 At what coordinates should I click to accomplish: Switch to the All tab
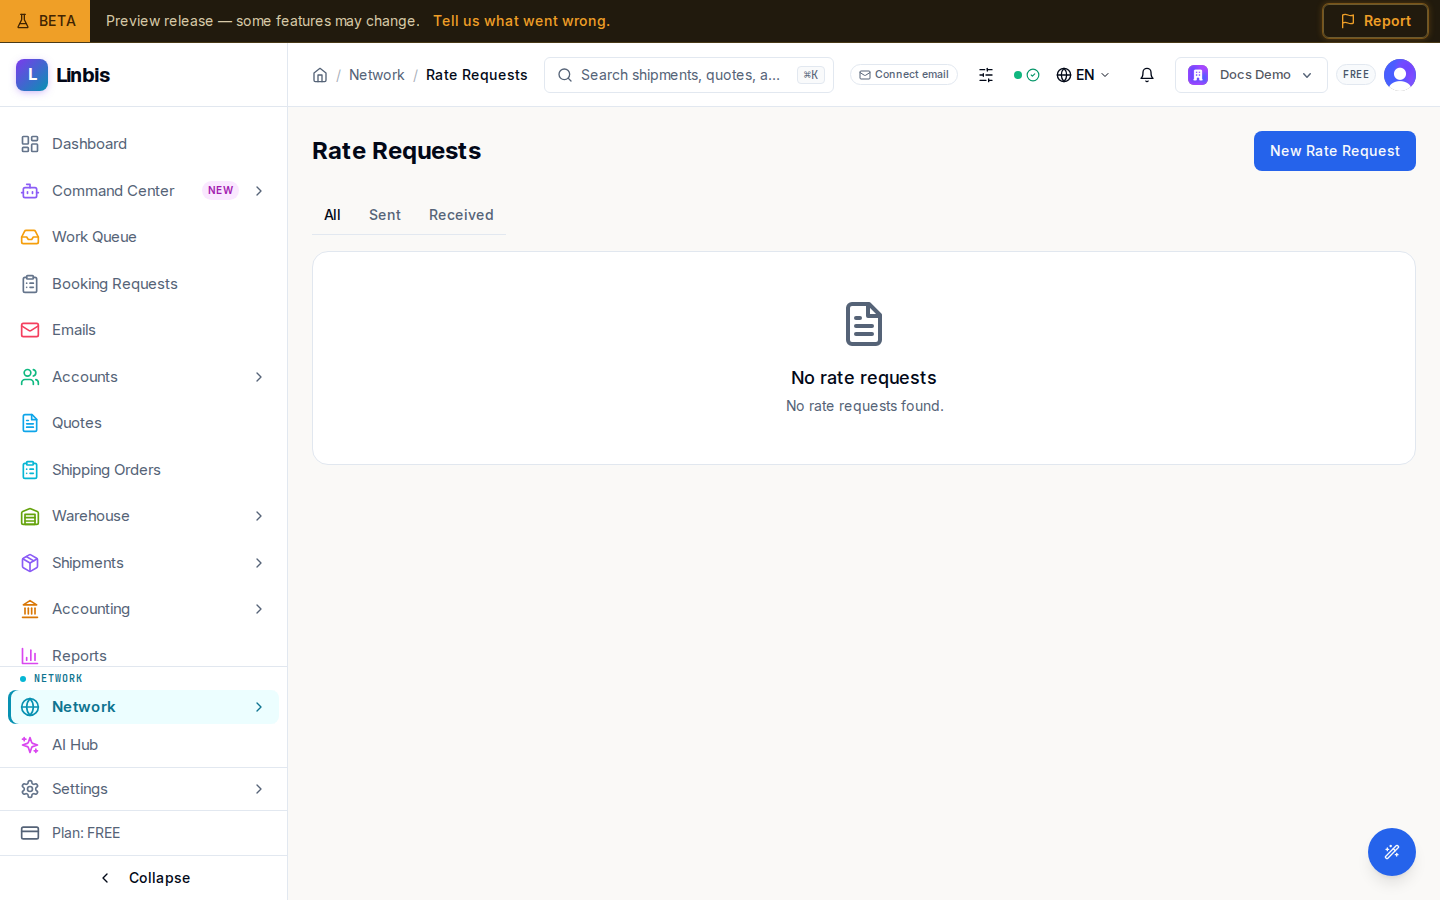click(332, 215)
